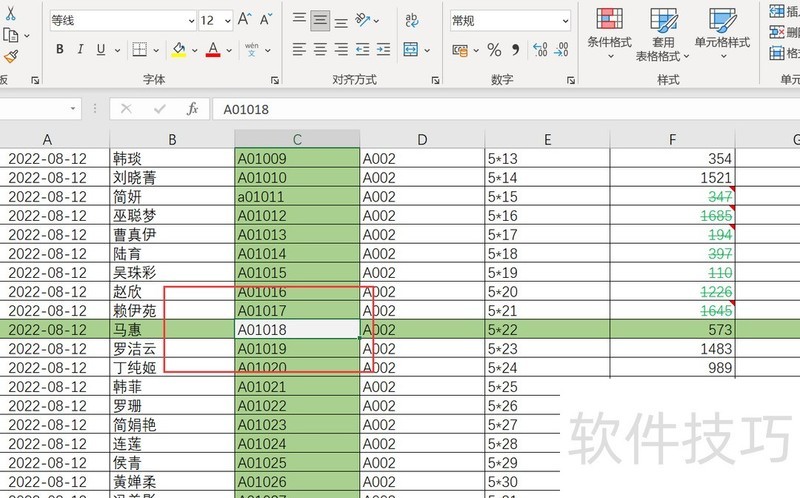Apply the yellow fill color bucket
The height and width of the screenshot is (498, 800).
tap(179, 49)
